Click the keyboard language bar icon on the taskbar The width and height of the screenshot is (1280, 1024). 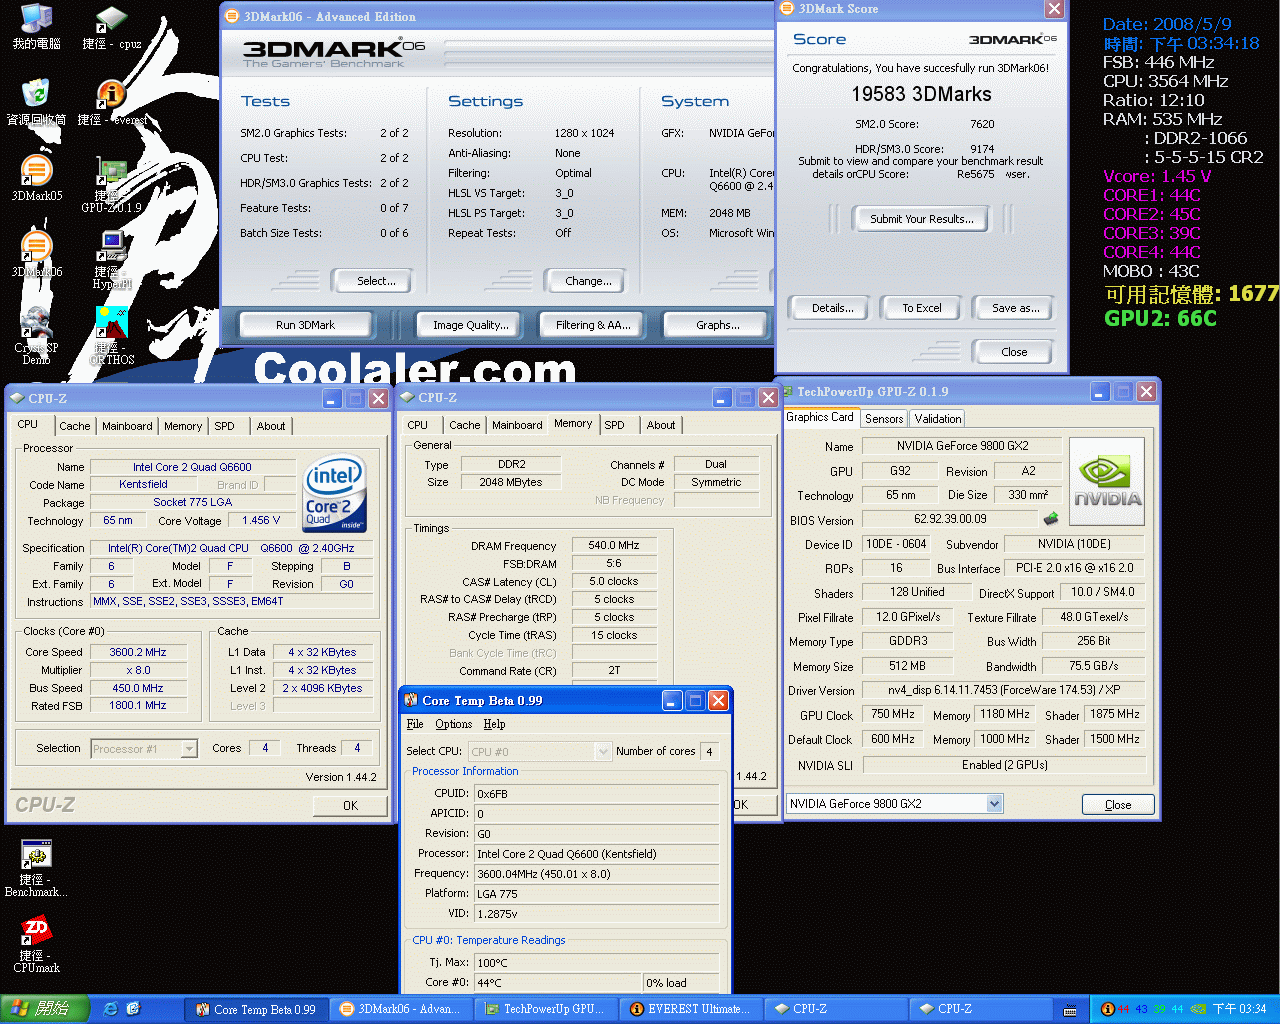point(1070,1010)
